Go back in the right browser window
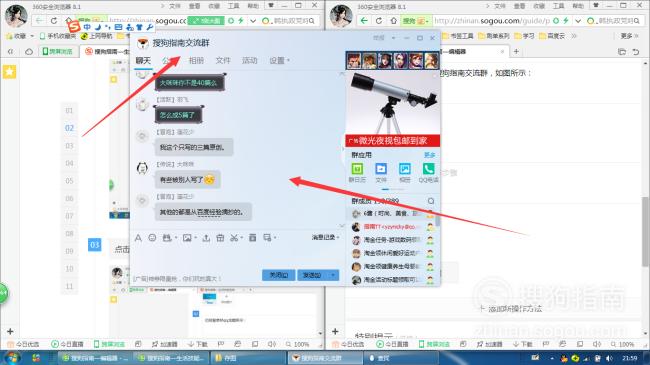The height and width of the screenshot is (365, 650). pos(364,20)
